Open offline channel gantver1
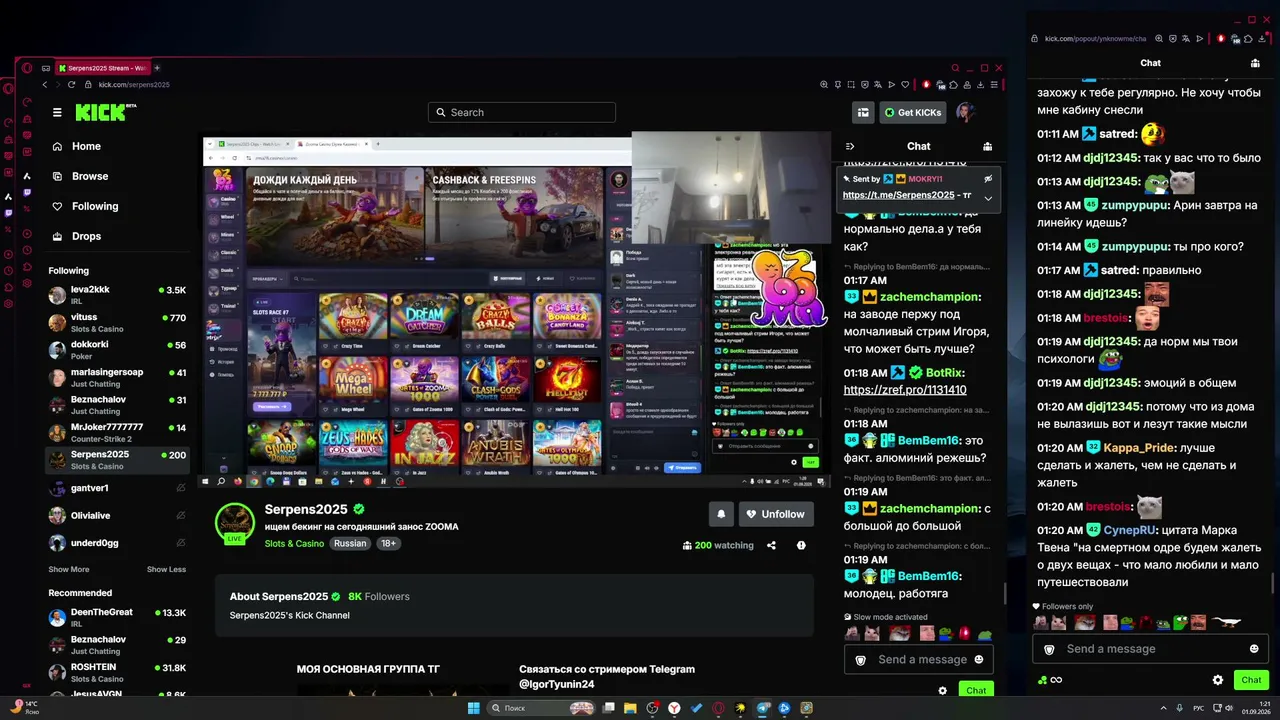The height and width of the screenshot is (720, 1280). pyautogui.click(x=117, y=488)
